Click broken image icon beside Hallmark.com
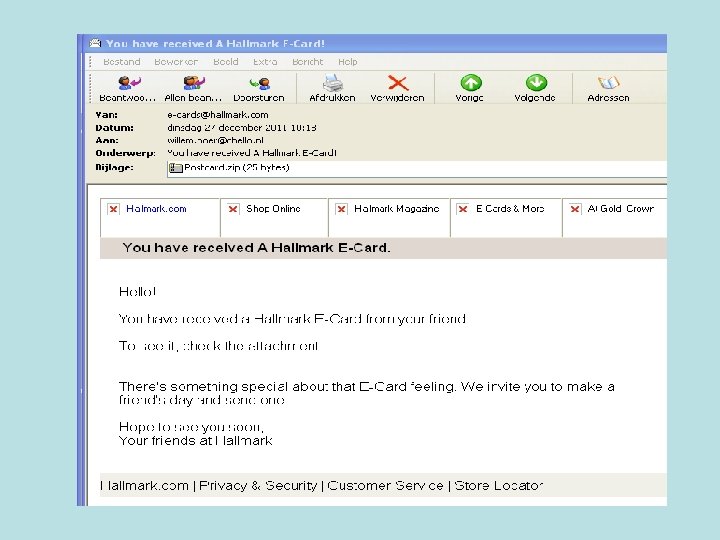 click(x=113, y=209)
